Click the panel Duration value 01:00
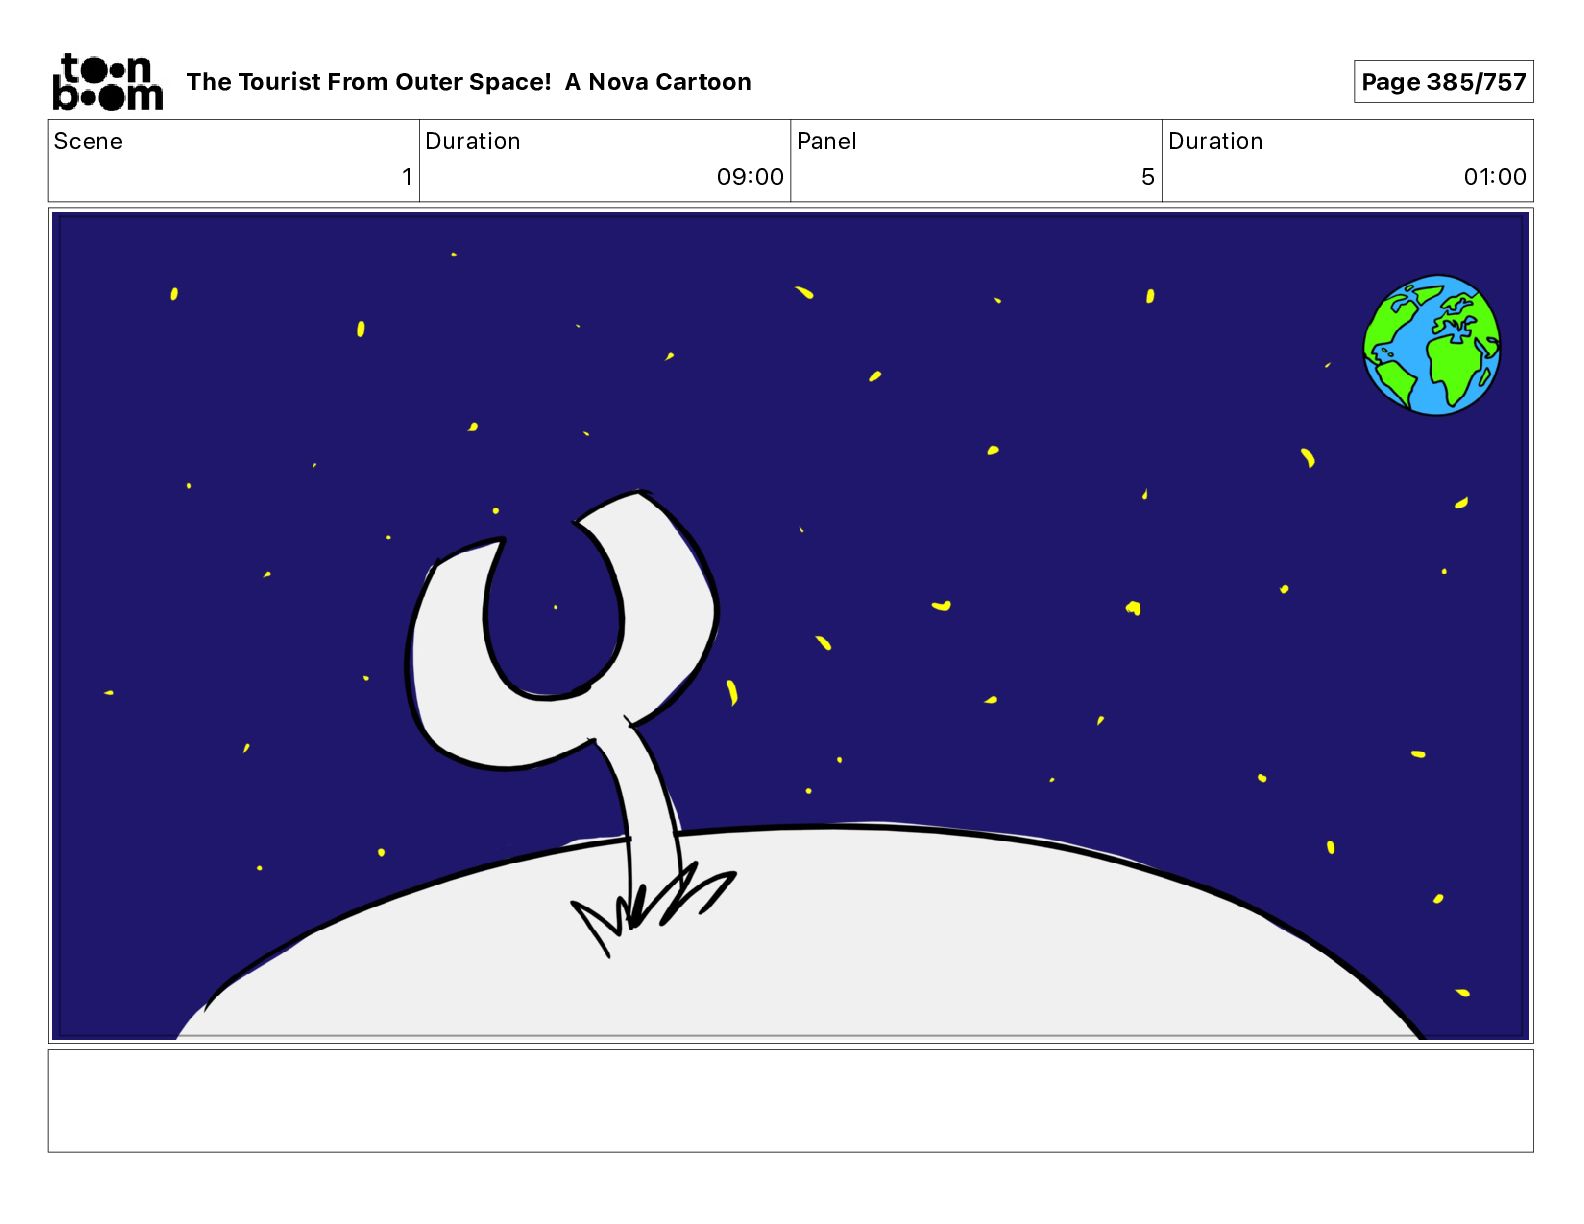This screenshot has width=1584, height=1224. tap(1495, 177)
